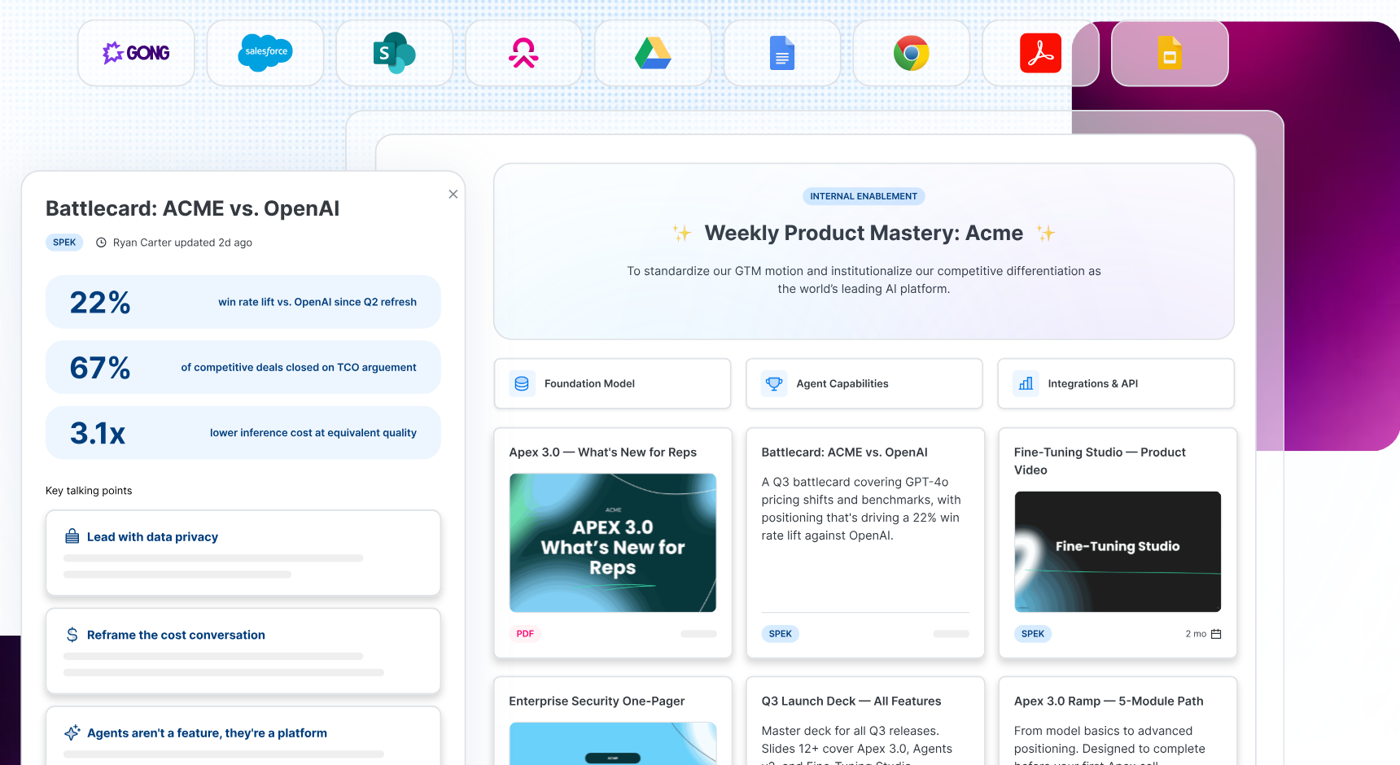Click the SPEK tag under the side panel title
The height and width of the screenshot is (765, 1400).
coord(64,243)
